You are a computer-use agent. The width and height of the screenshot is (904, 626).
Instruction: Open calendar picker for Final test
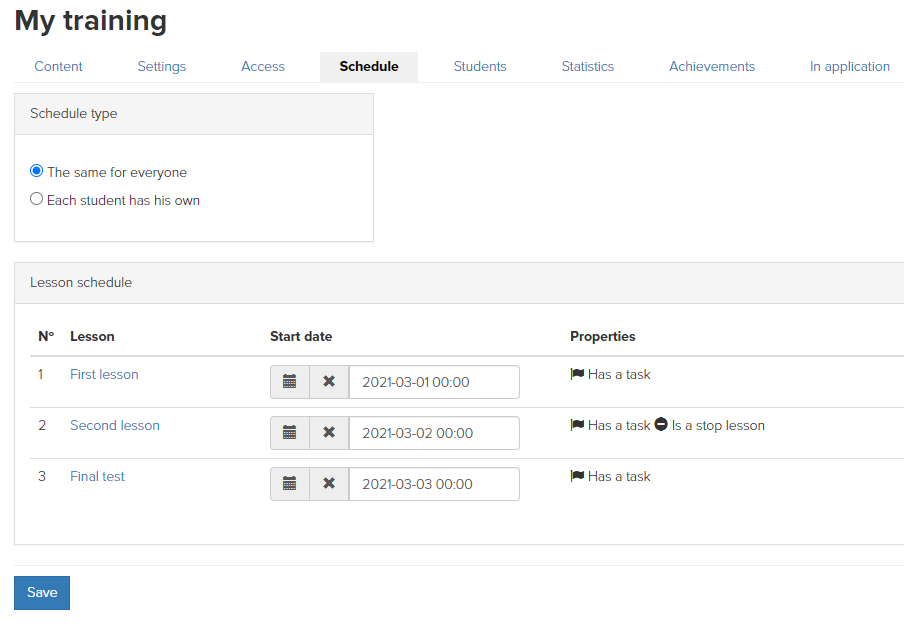click(x=290, y=484)
